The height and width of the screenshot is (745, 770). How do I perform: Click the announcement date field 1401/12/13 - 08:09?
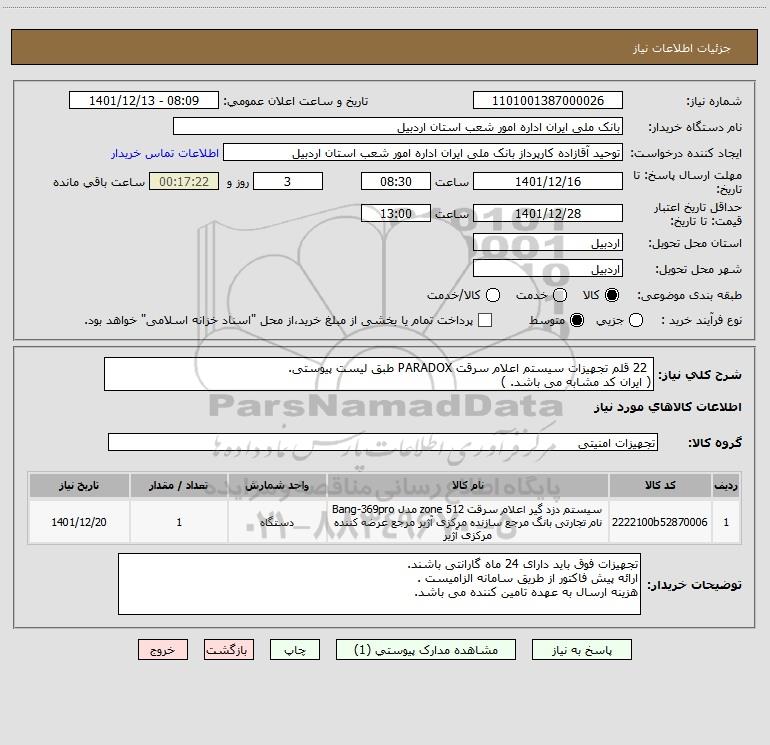click(144, 101)
